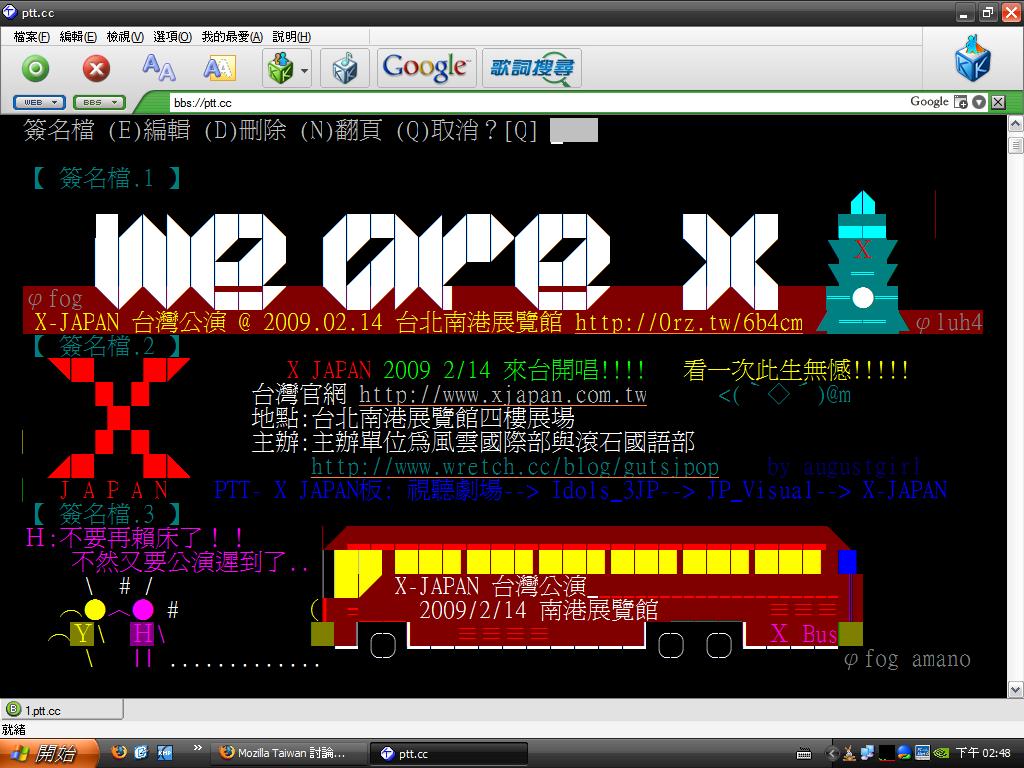1024x768 pixels.
Task: Click the Google search label in address bar
Action: click(x=929, y=102)
